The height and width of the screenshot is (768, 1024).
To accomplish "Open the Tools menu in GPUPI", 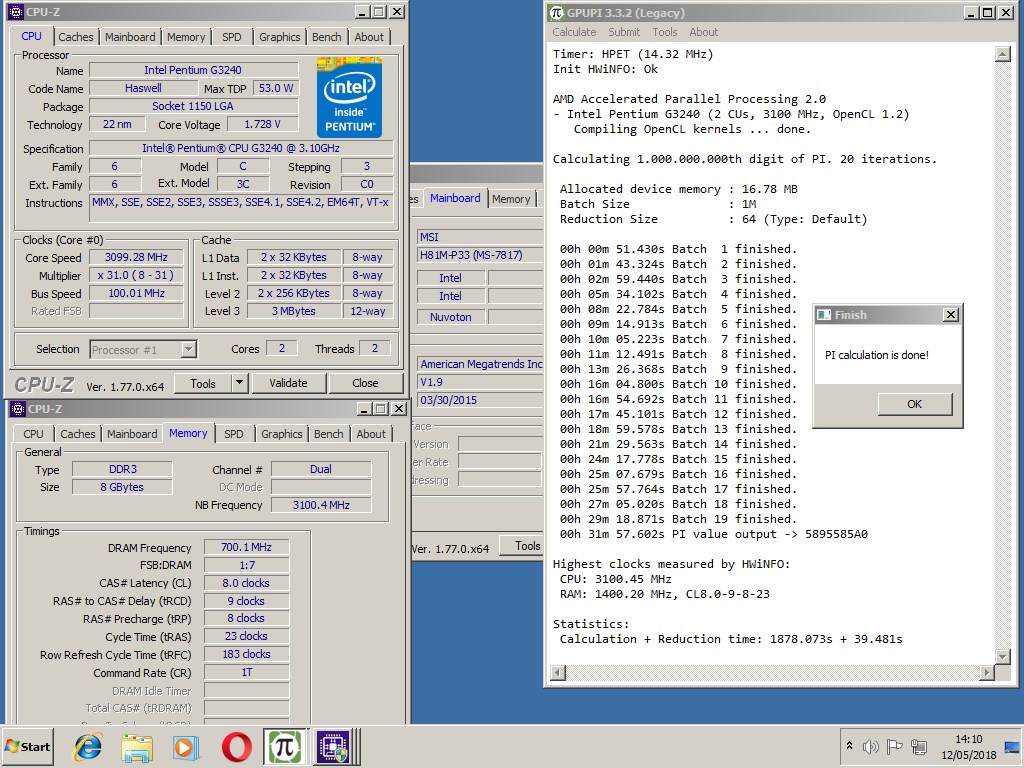I will pyautogui.click(x=664, y=32).
